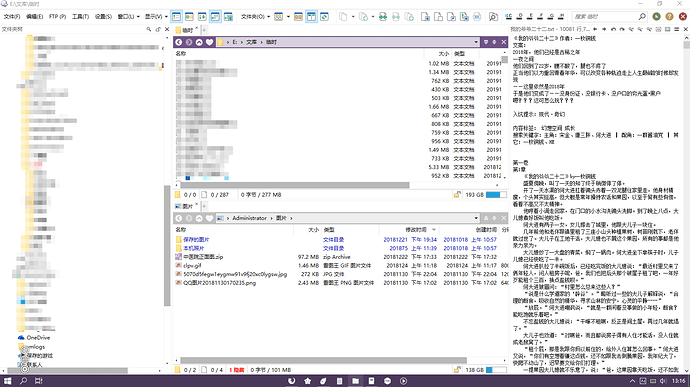Switch to the 图片 tab in lower lister
The width and height of the screenshot is (690, 387).
[187, 206]
